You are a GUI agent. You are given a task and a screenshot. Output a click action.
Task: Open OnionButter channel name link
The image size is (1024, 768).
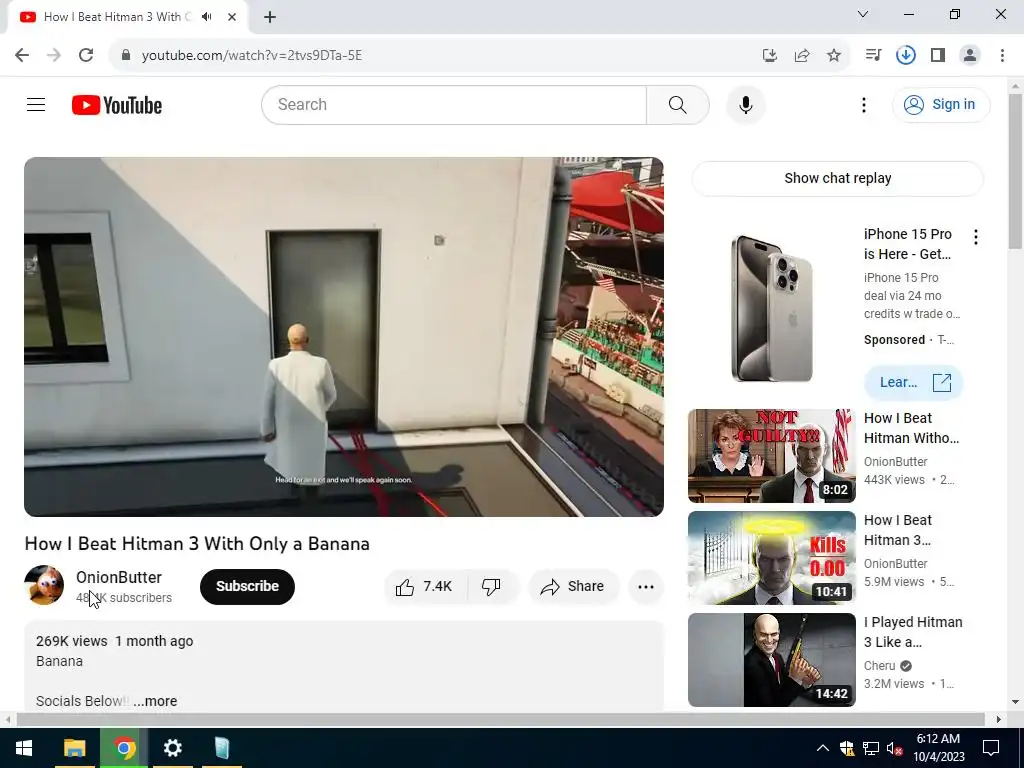[119, 577]
